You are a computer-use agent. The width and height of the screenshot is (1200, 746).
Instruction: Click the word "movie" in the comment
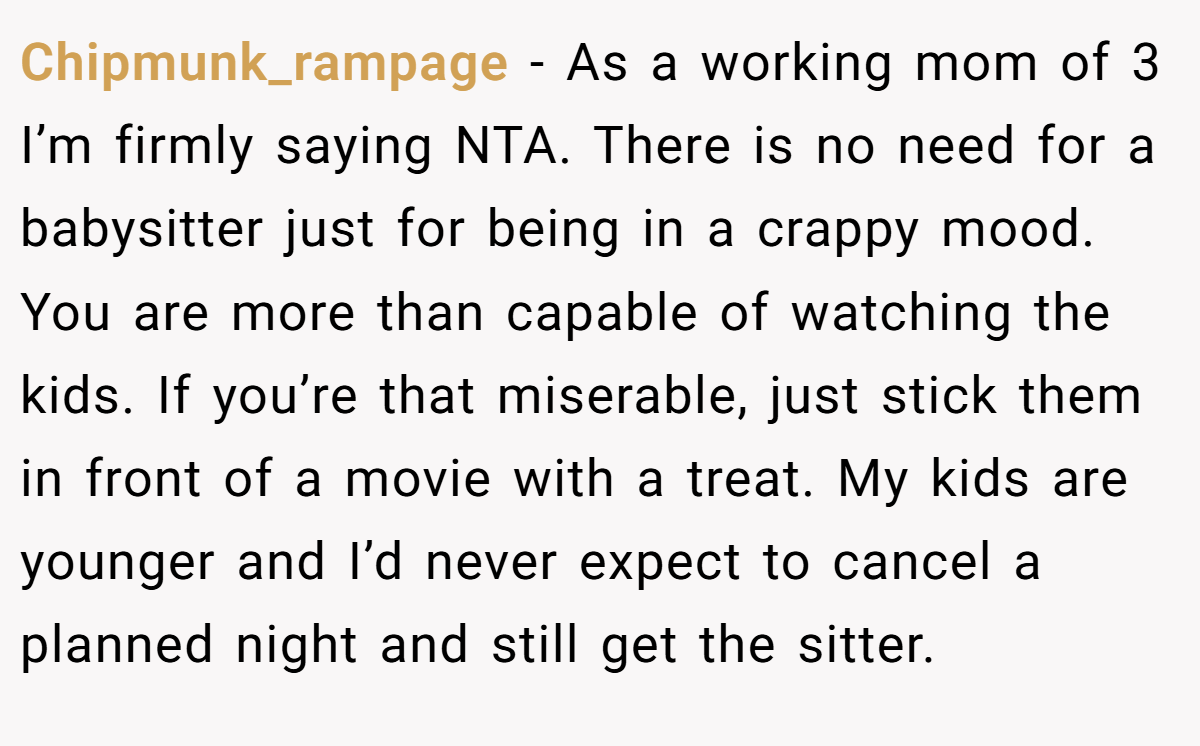pos(418,480)
